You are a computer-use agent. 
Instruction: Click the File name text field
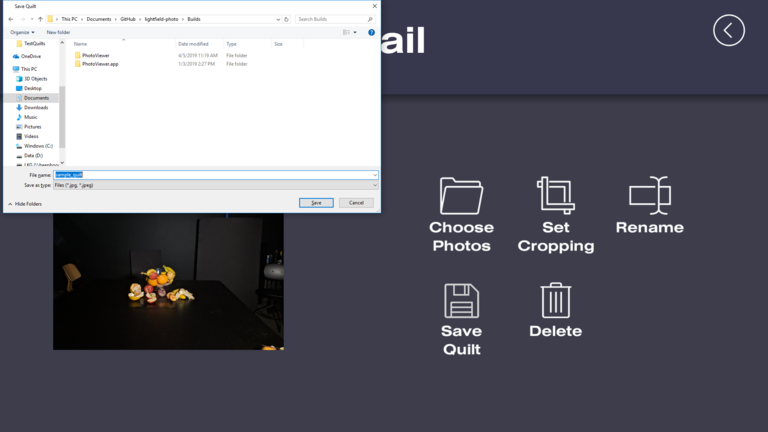pyautogui.click(x=215, y=175)
